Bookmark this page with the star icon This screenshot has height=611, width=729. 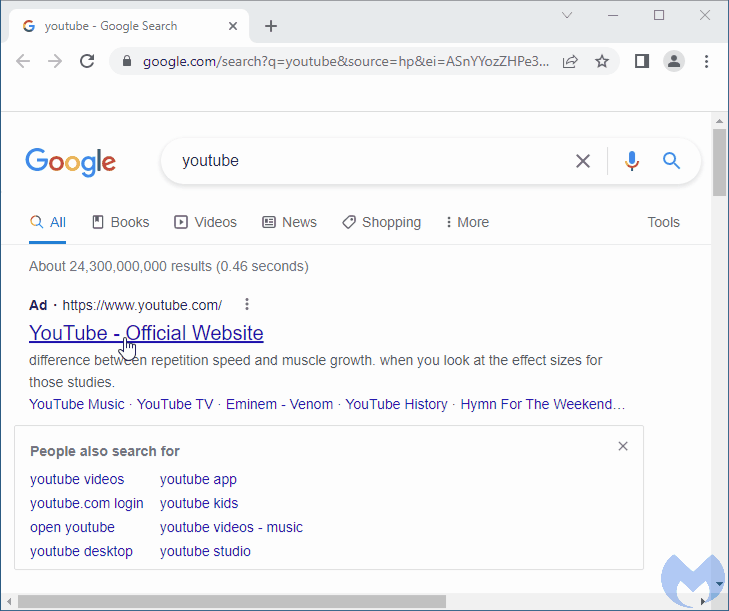point(602,61)
